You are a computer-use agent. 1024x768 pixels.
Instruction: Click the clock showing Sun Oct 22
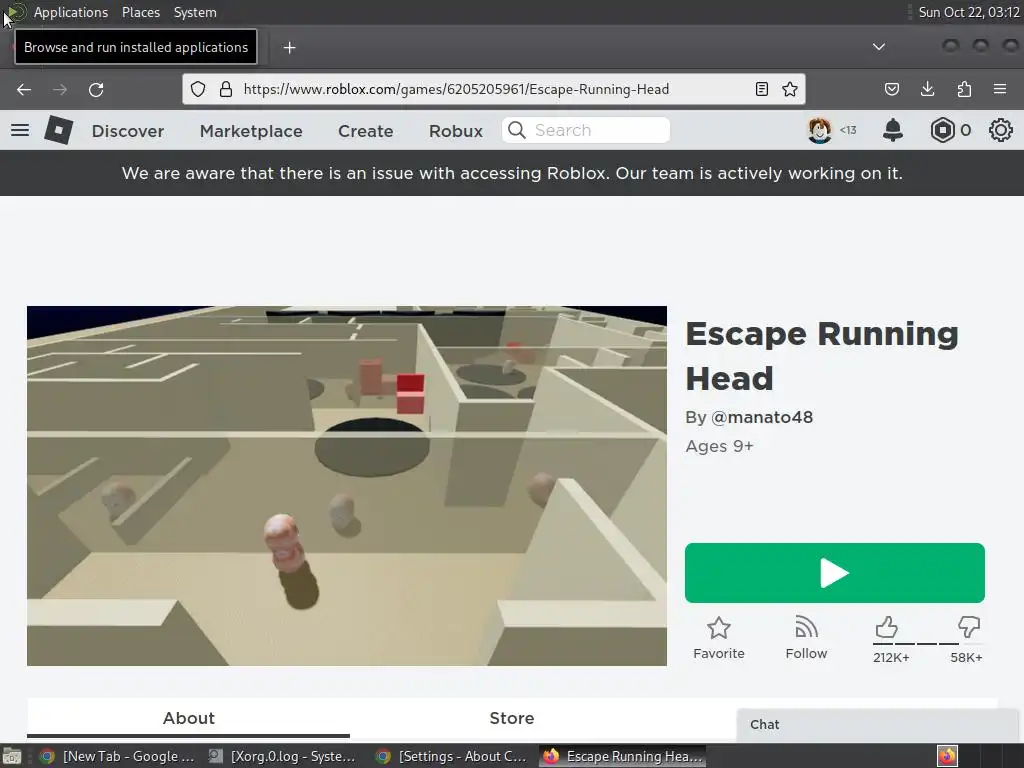pyautogui.click(x=968, y=12)
